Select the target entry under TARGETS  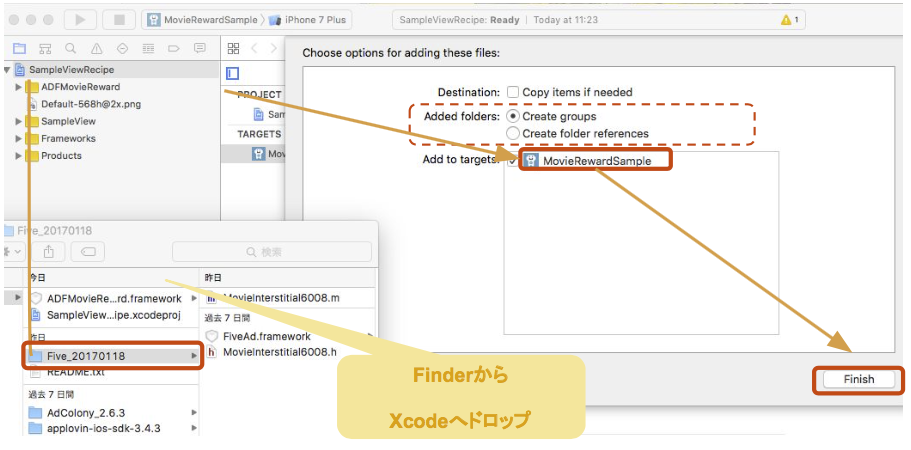(269, 154)
